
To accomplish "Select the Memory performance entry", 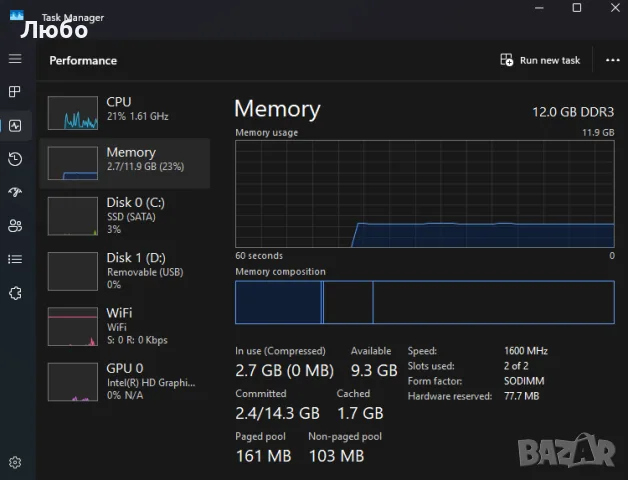I will [125, 163].
